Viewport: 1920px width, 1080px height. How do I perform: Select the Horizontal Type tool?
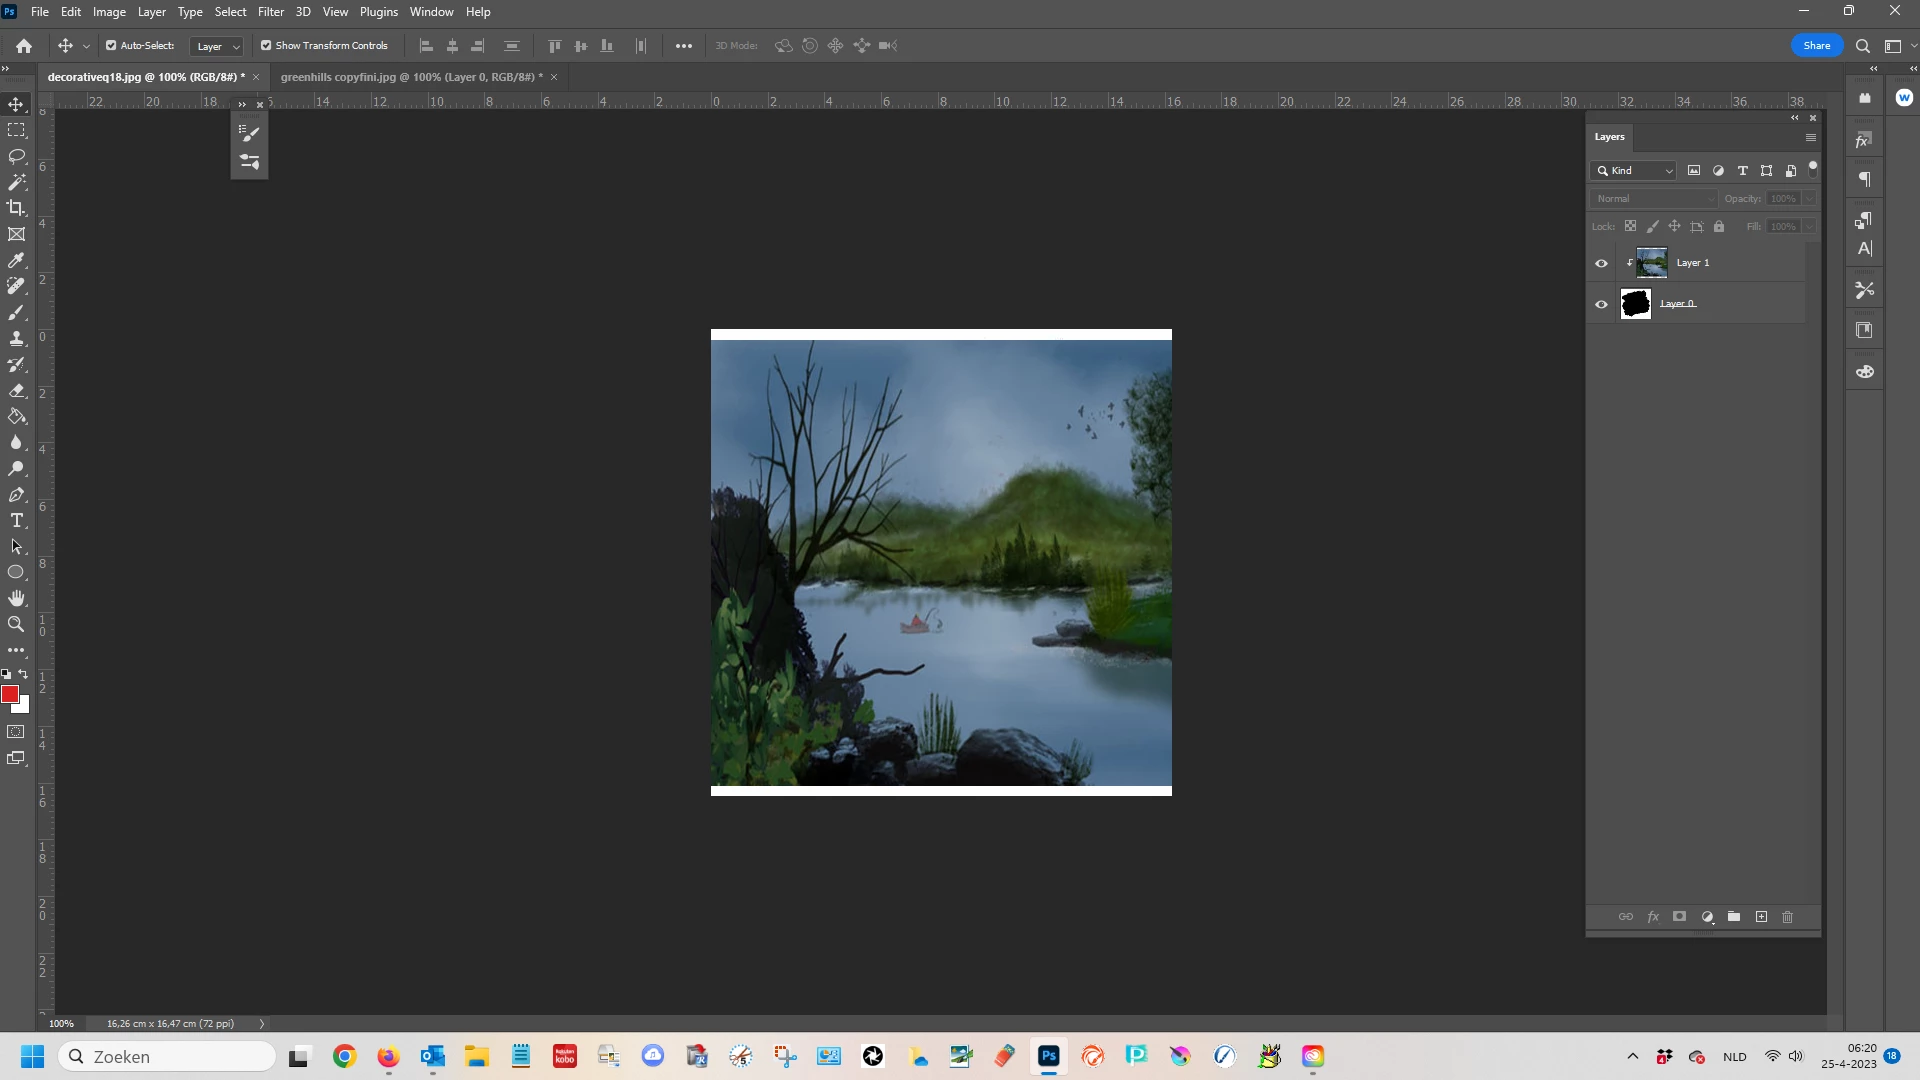pyautogui.click(x=16, y=521)
